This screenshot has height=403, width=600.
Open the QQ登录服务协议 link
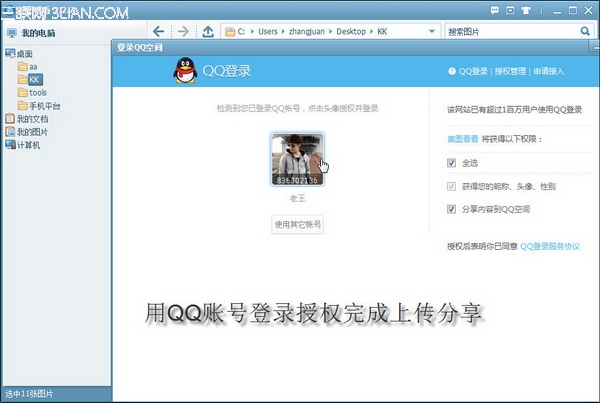[x=550, y=246]
